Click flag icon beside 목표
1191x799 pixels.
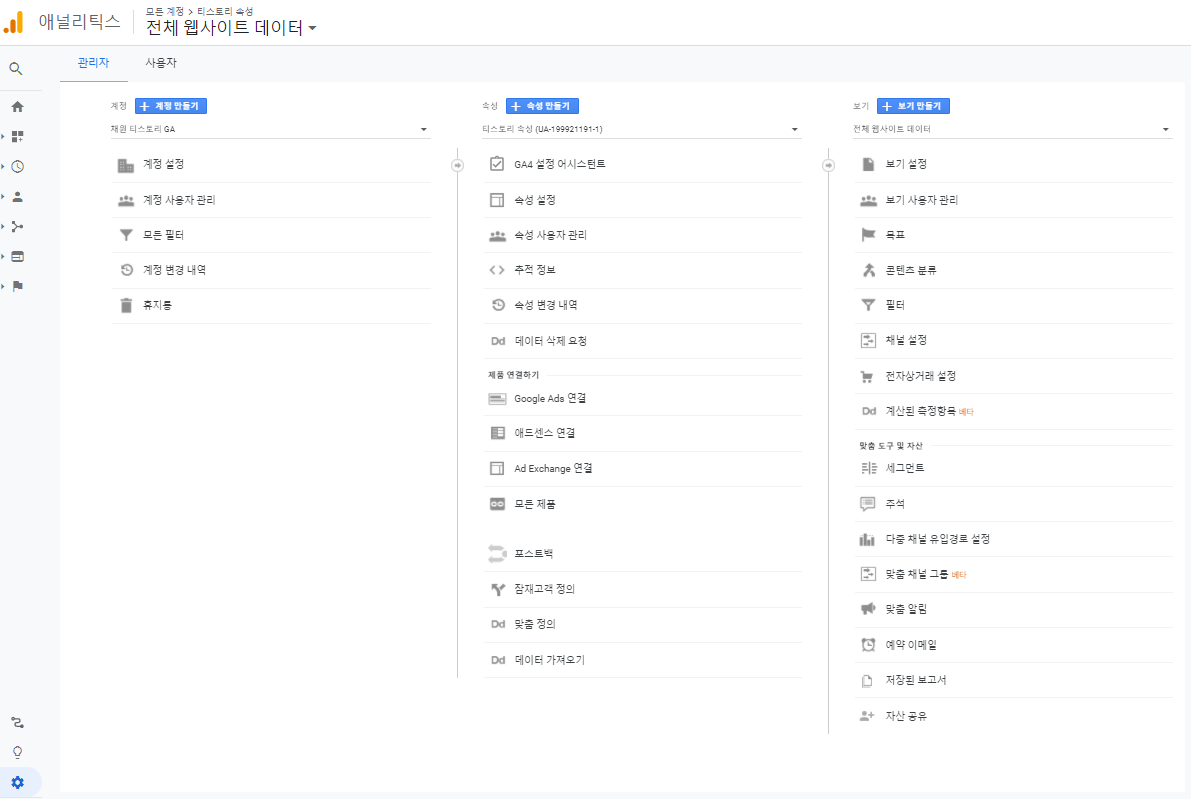tap(868, 235)
